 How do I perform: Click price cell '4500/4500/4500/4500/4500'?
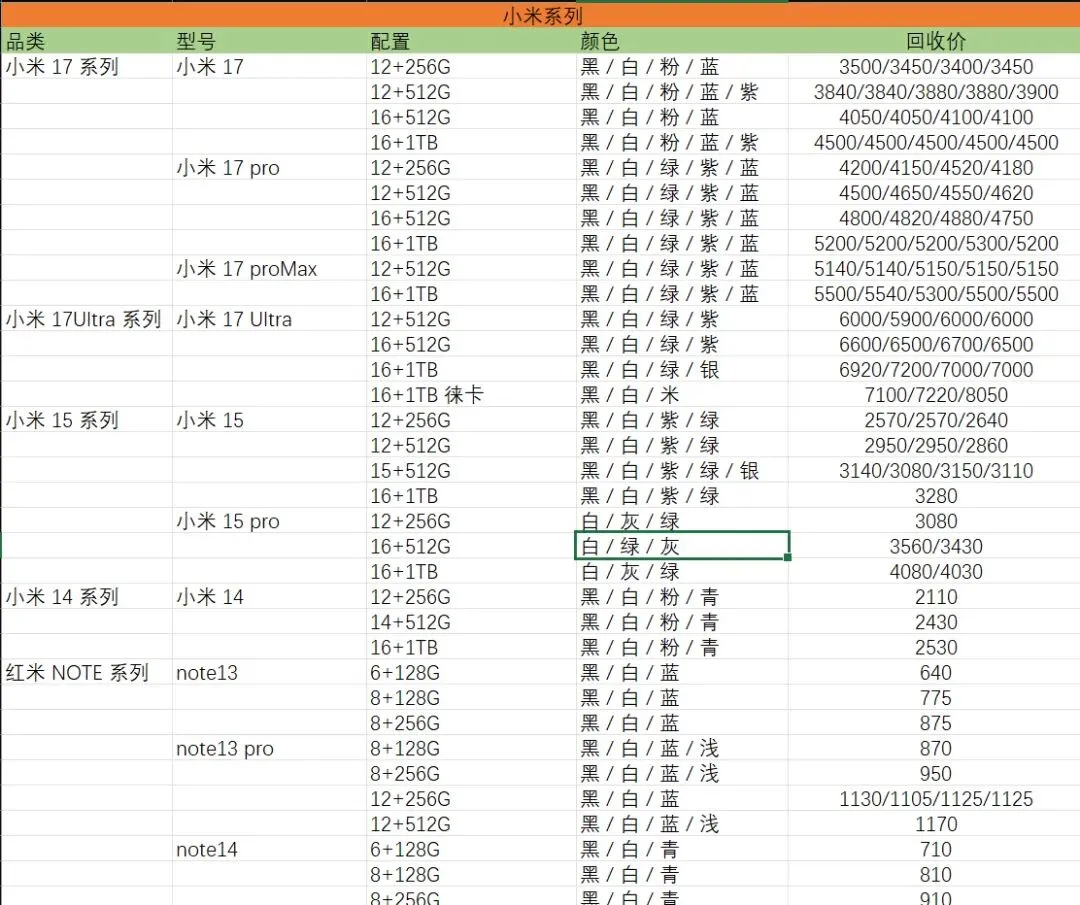[x=935, y=143]
